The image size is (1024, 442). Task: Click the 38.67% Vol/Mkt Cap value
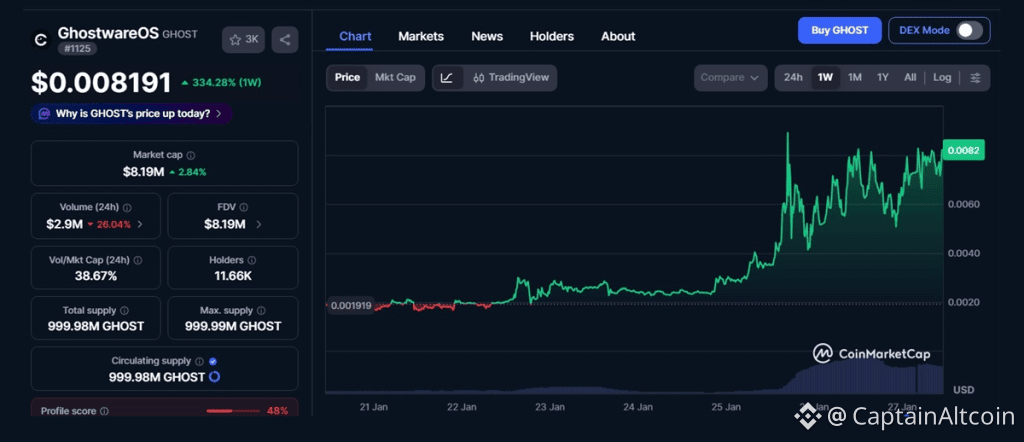[96, 276]
